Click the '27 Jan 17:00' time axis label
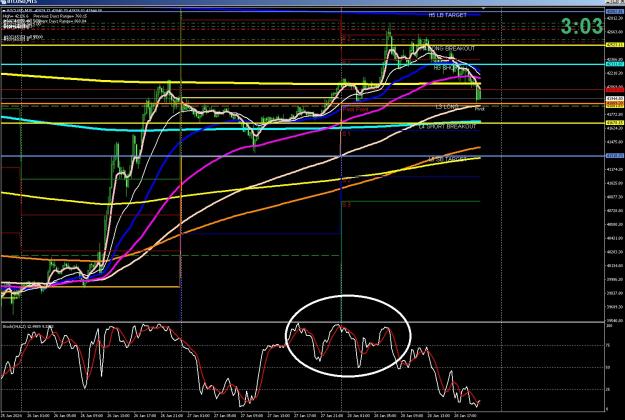Image resolution: width=625 pixels, height=420 pixels. click(x=305, y=415)
